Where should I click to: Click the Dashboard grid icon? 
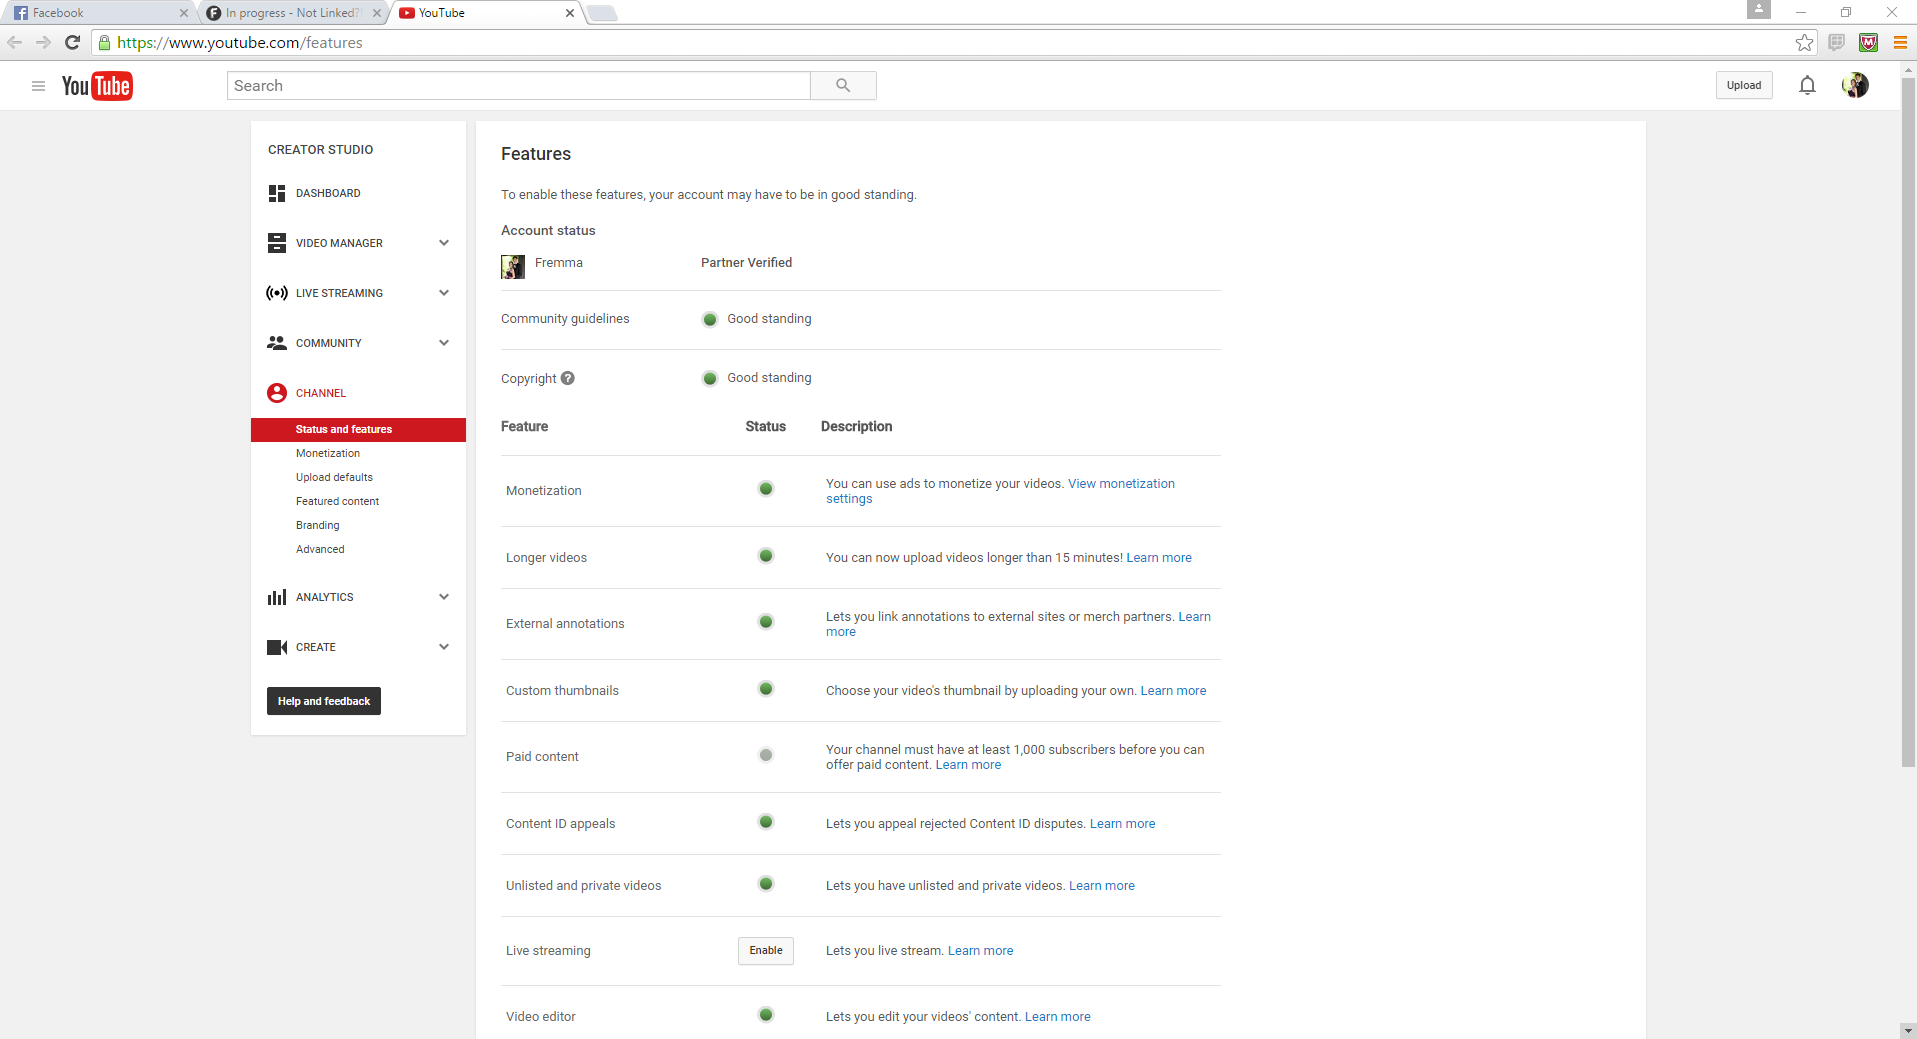pyautogui.click(x=277, y=193)
